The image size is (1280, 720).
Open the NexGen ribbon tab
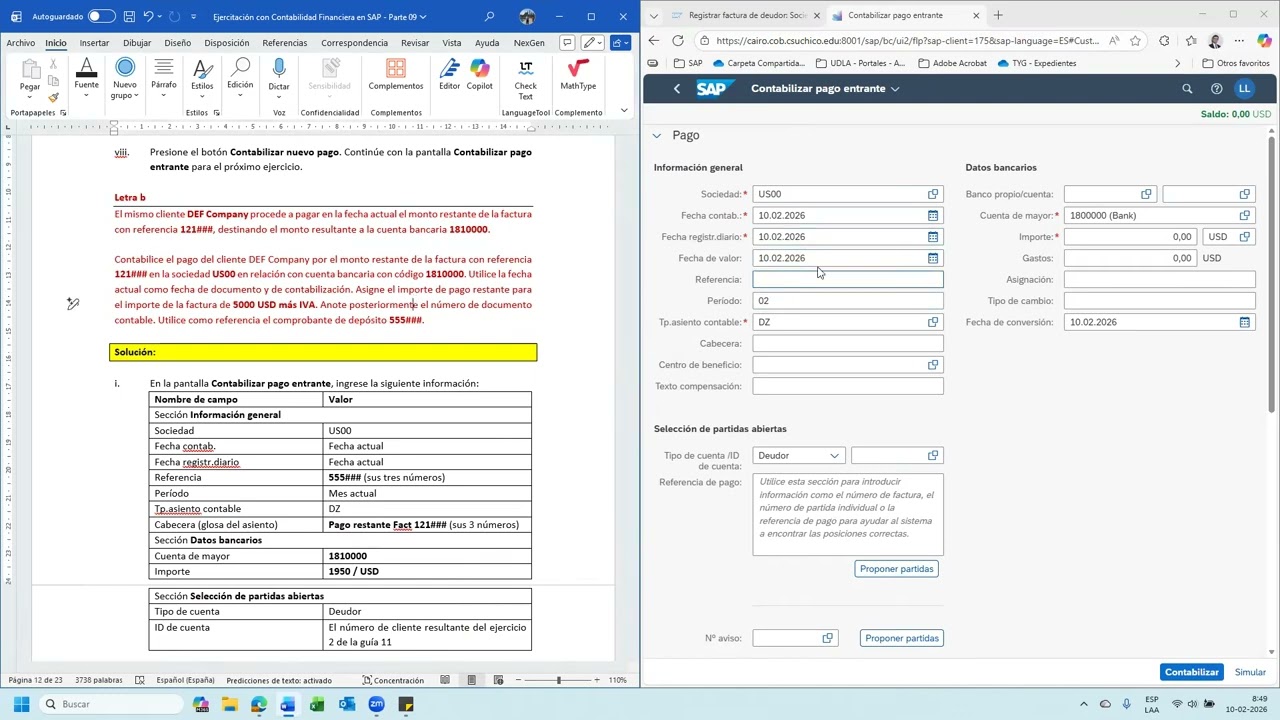click(x=529, y=43)
